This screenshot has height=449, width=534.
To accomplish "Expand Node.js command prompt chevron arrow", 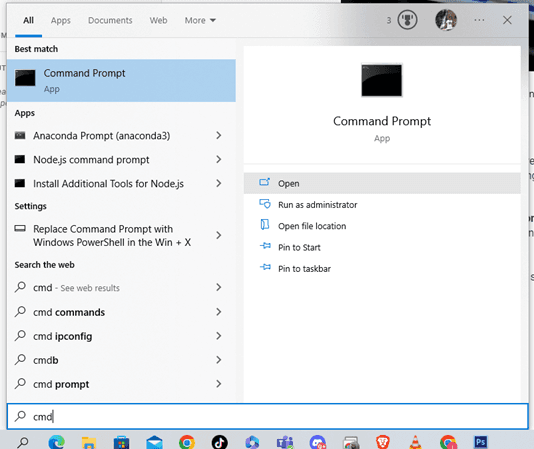I will click(x=219, y=159).
